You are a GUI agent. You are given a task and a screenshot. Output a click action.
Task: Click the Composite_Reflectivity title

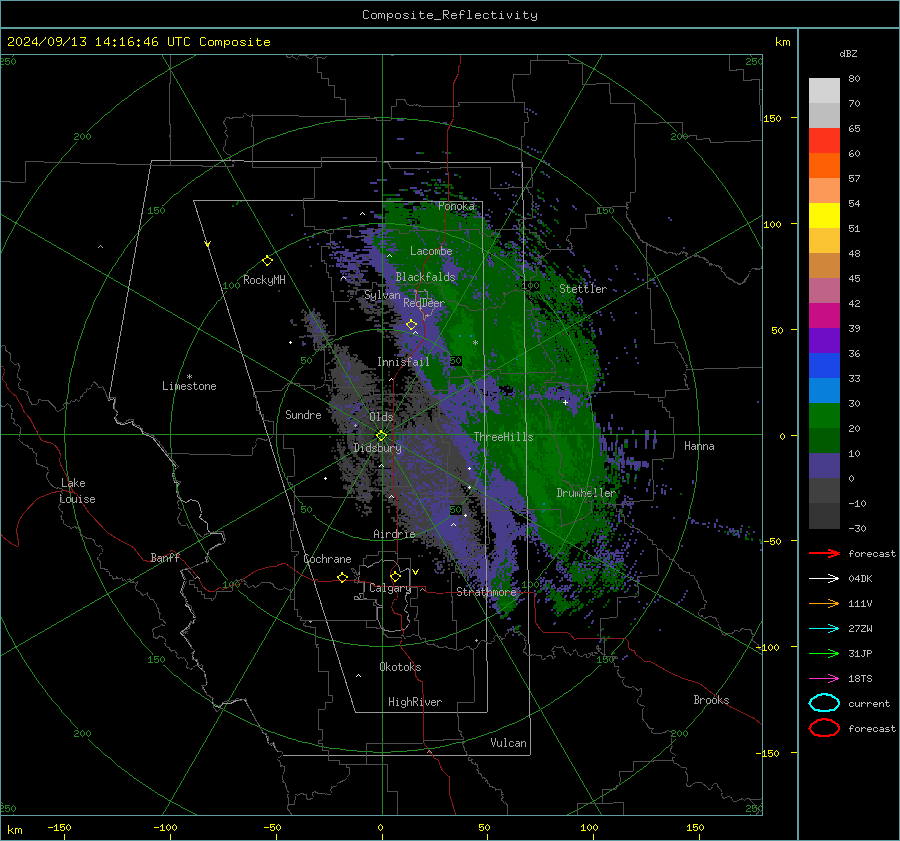(450, 15)
